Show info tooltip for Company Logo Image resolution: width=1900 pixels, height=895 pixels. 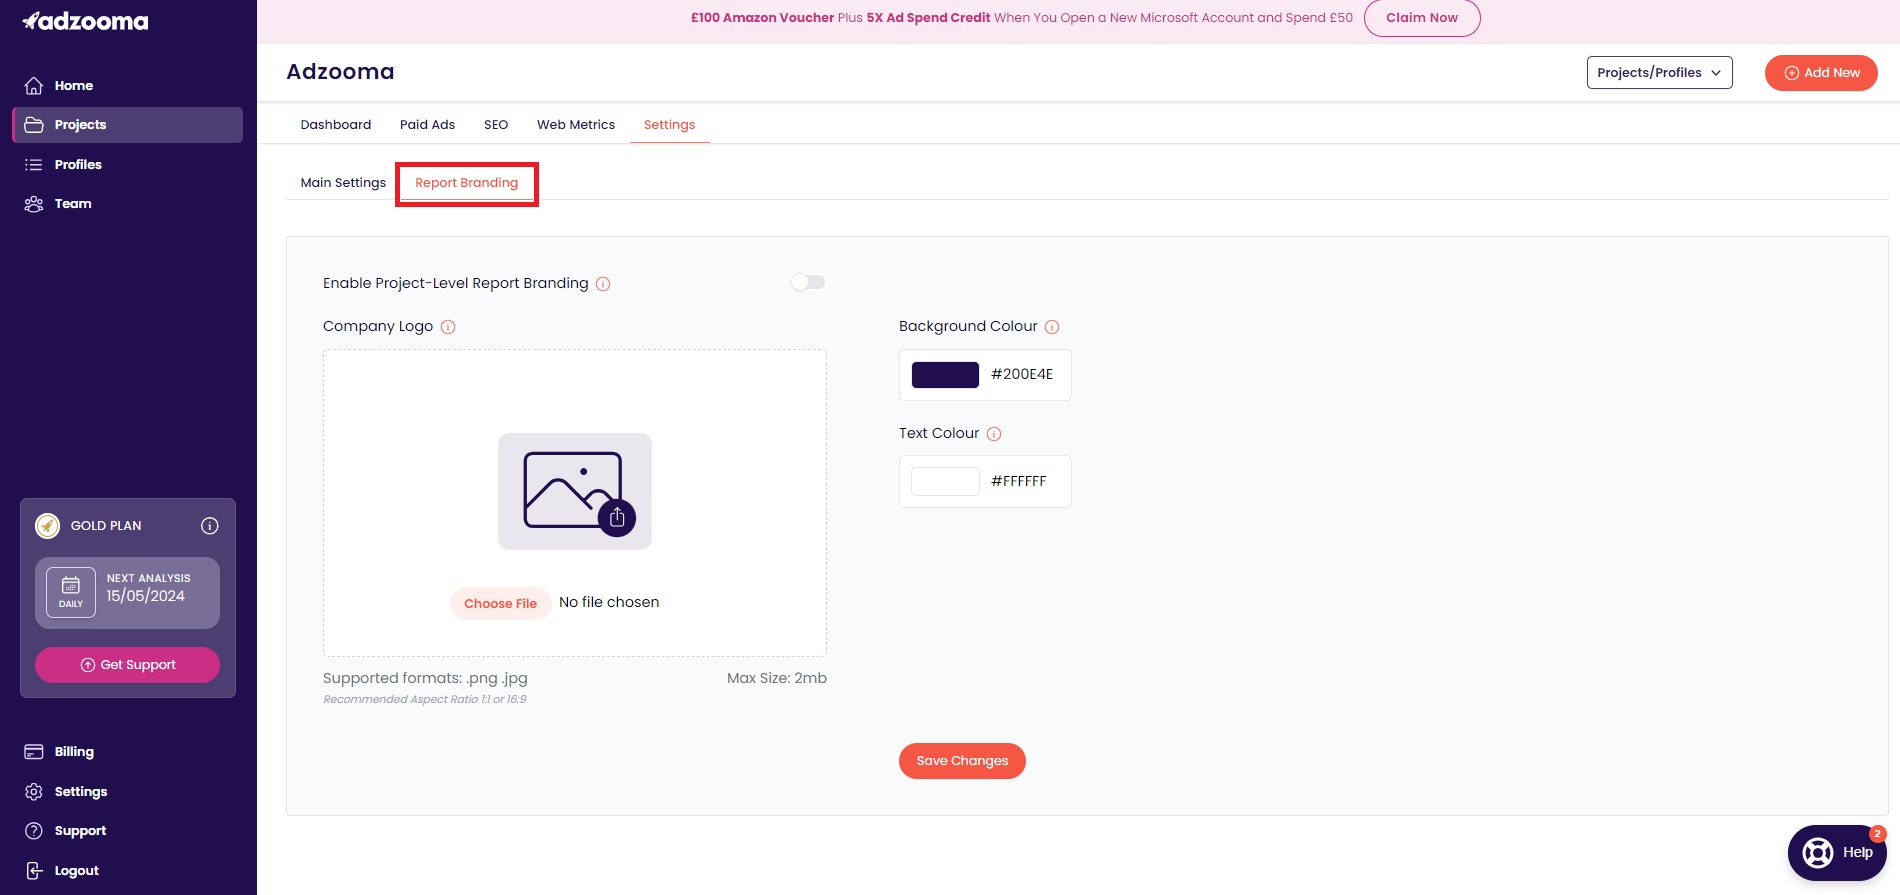click(448, 327)
